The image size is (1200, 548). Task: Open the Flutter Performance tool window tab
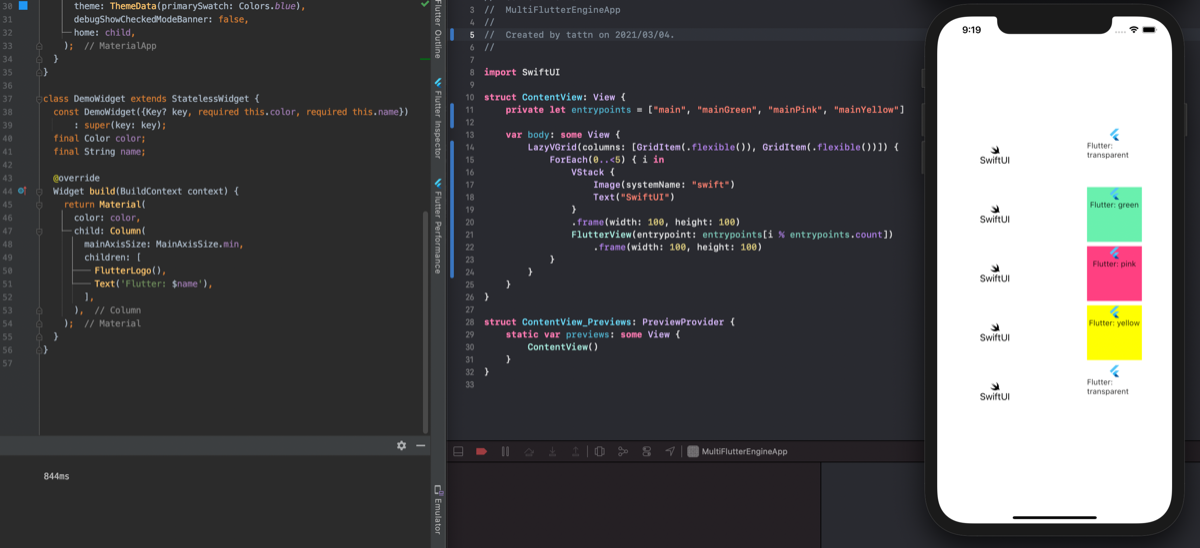click(x=438, y=226)
